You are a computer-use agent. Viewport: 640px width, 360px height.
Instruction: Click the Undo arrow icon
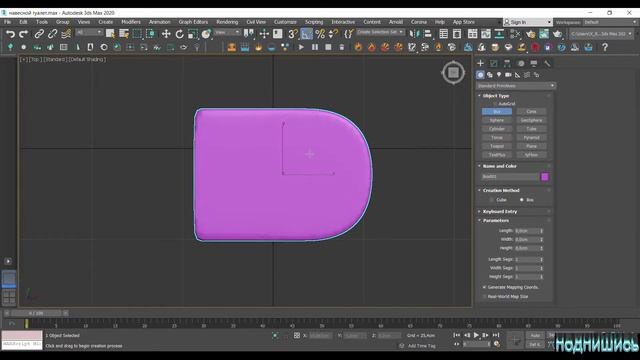coord(10,34)
